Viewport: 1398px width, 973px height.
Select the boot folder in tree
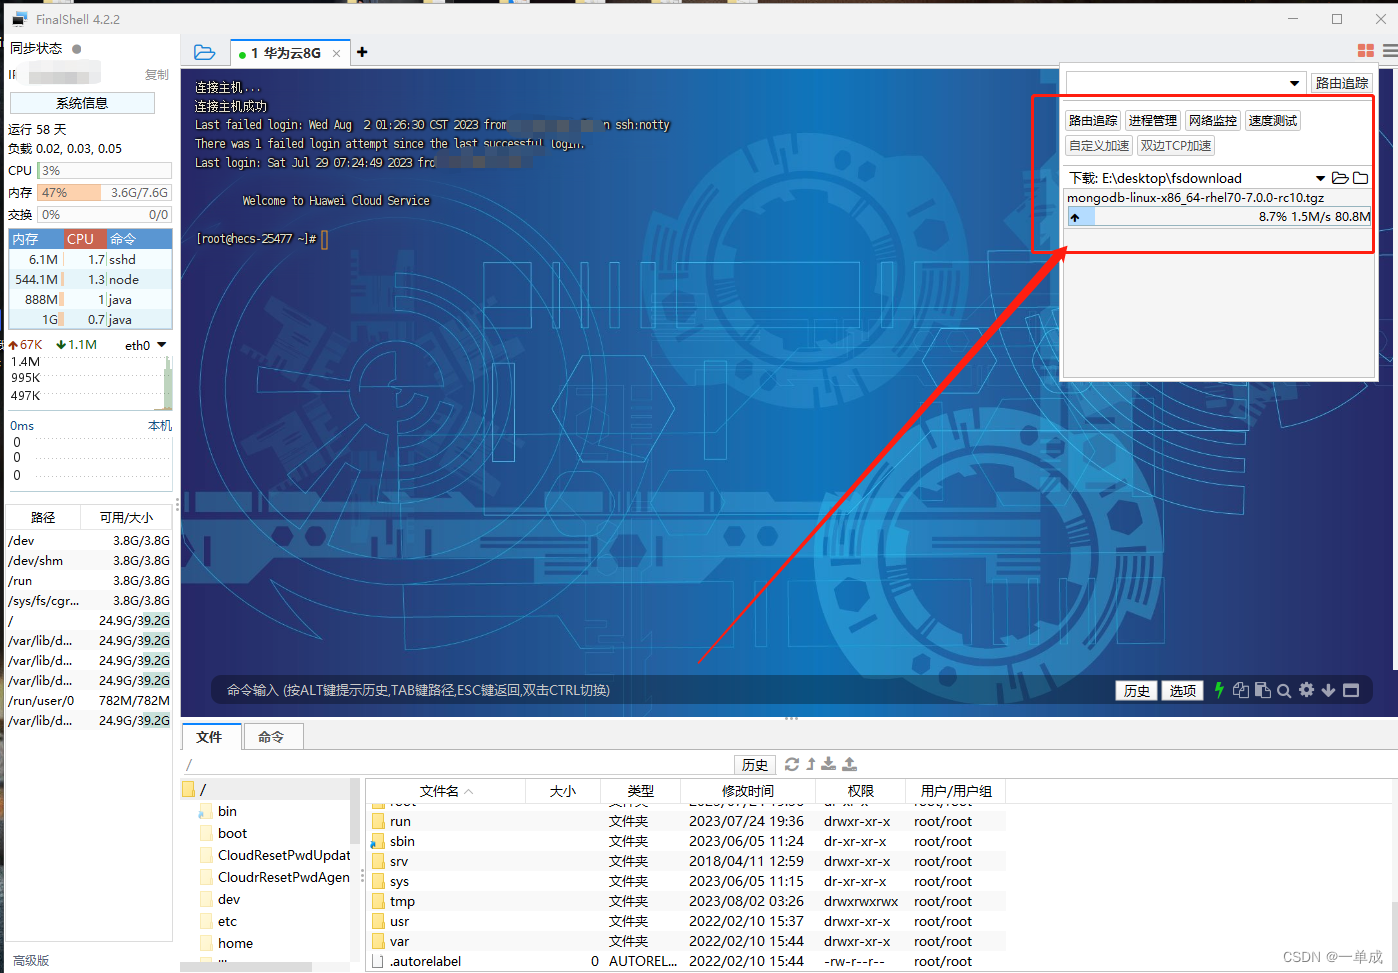(232, 833)
